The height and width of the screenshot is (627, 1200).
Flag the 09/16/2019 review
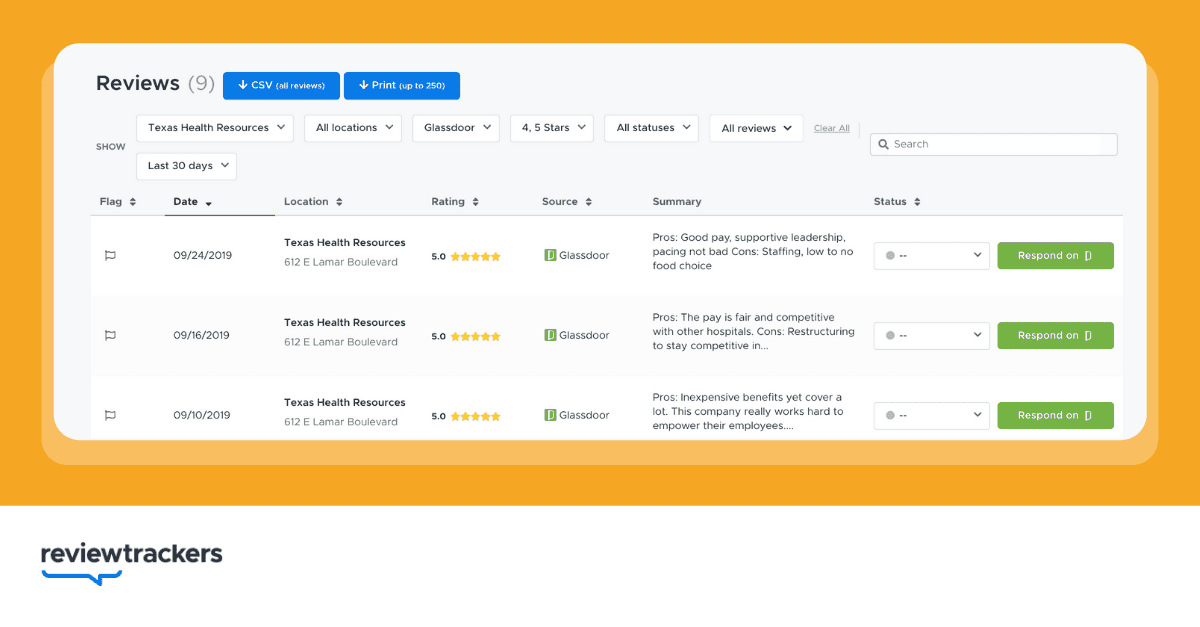coord(110,336)
